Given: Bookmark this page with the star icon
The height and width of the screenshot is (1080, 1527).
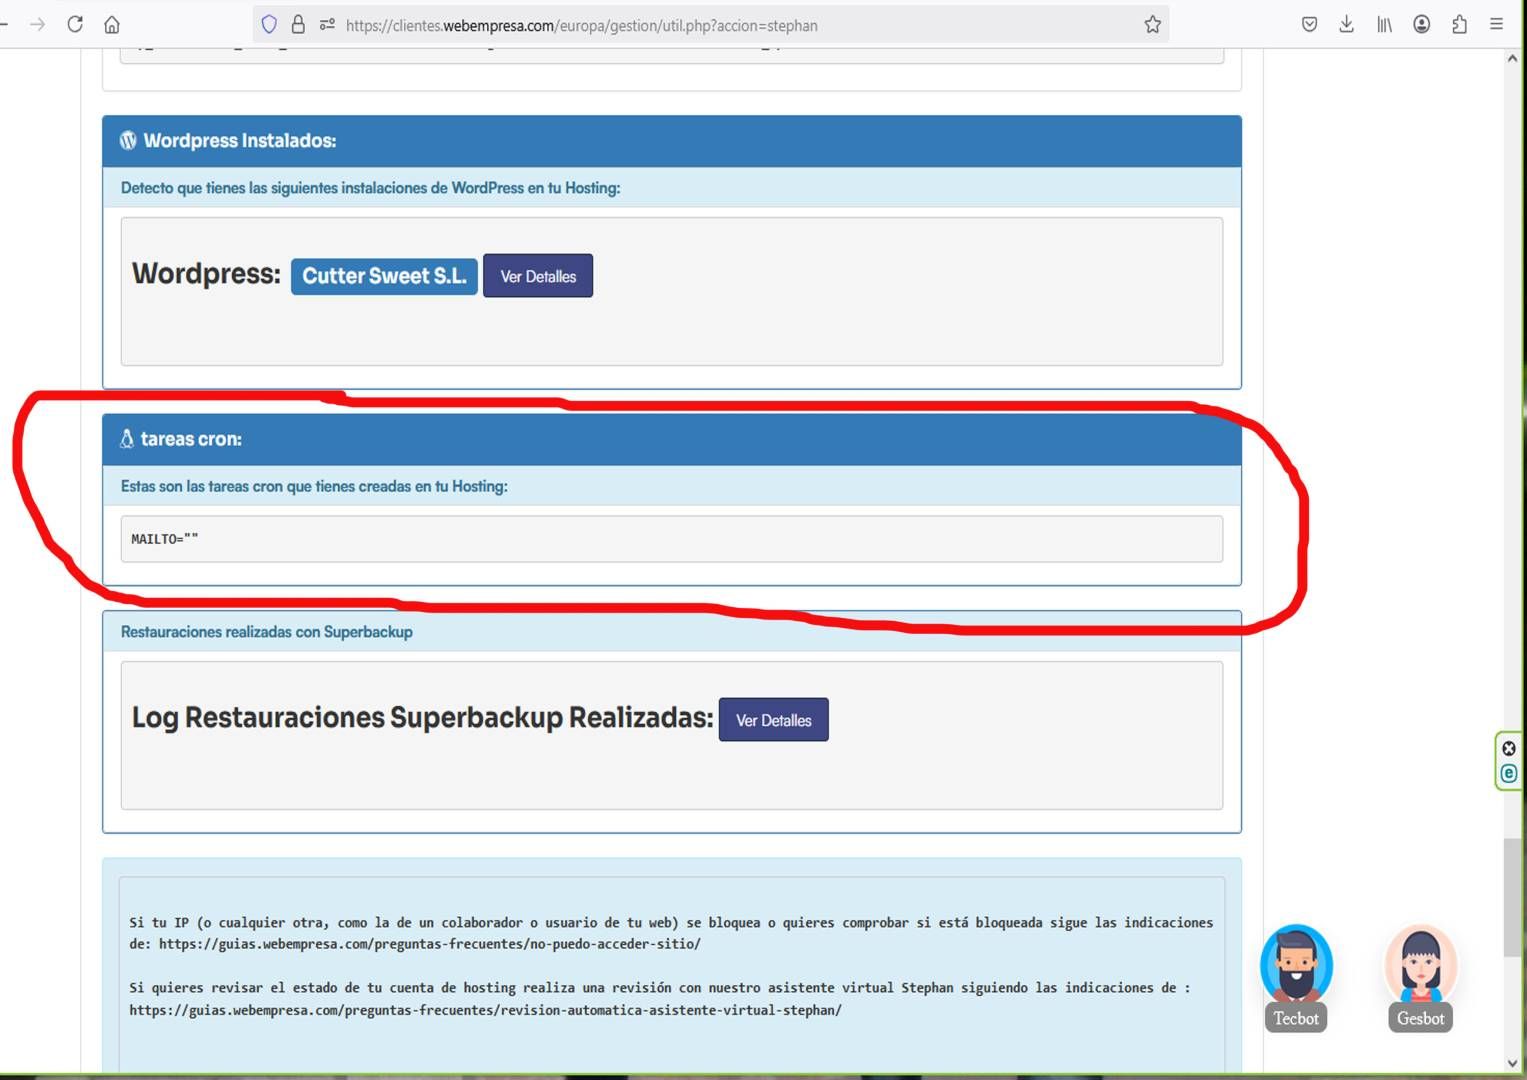Looking at the screenshot, I should [1153, 25].
